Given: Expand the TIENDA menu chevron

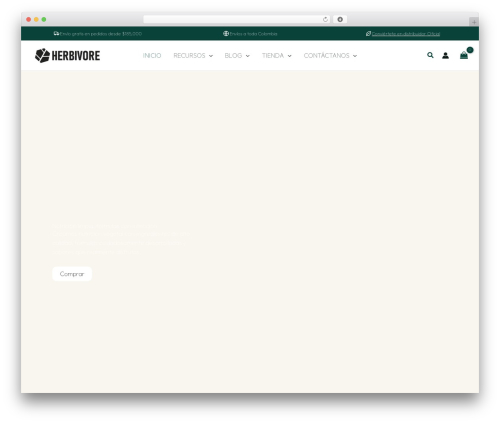Looking at the screenshot, I should [289, 56].
